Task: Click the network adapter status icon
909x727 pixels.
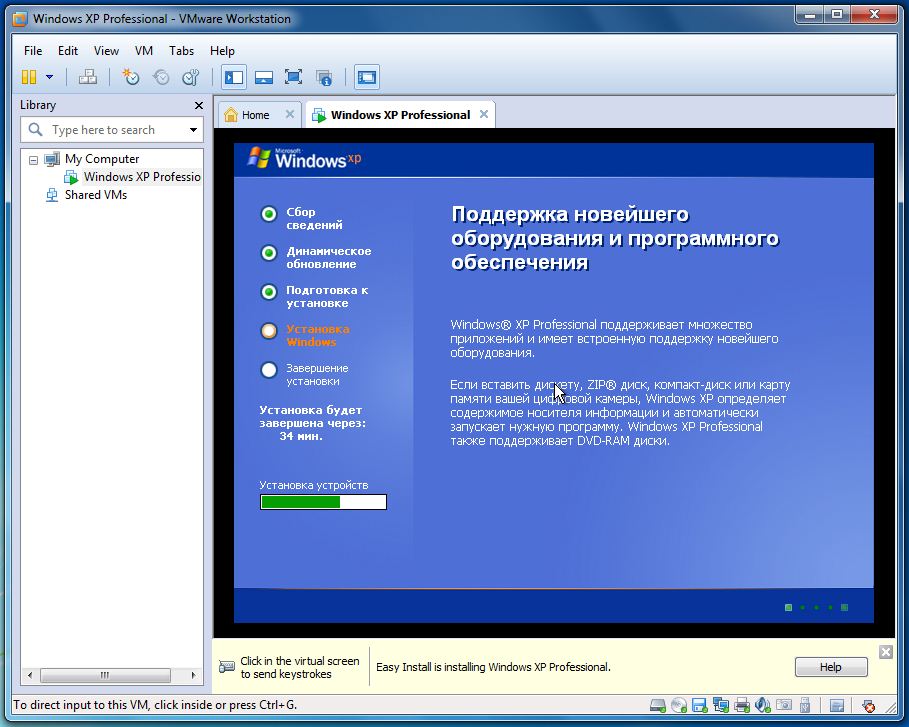Action: 721,706
